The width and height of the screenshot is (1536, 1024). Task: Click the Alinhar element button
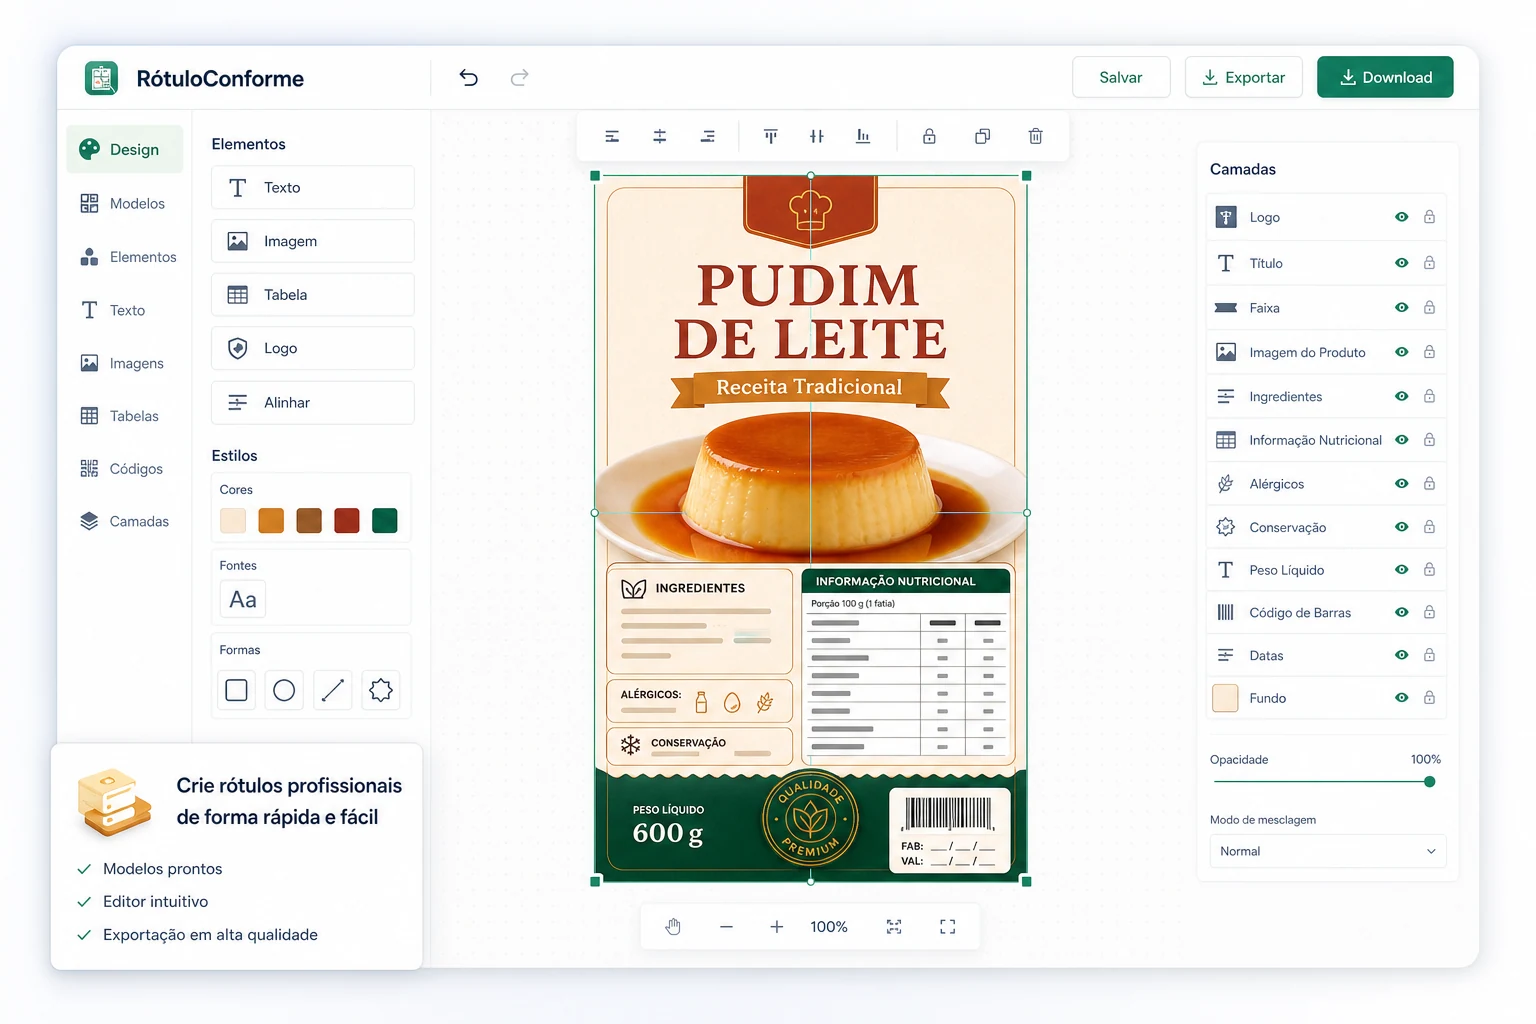pyautogui.click(x=313, y=402)
